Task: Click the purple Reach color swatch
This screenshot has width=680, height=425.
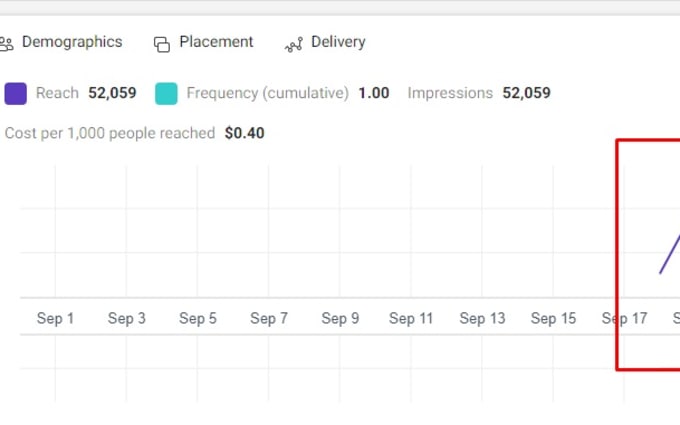Action: click(x=16, y=93)
